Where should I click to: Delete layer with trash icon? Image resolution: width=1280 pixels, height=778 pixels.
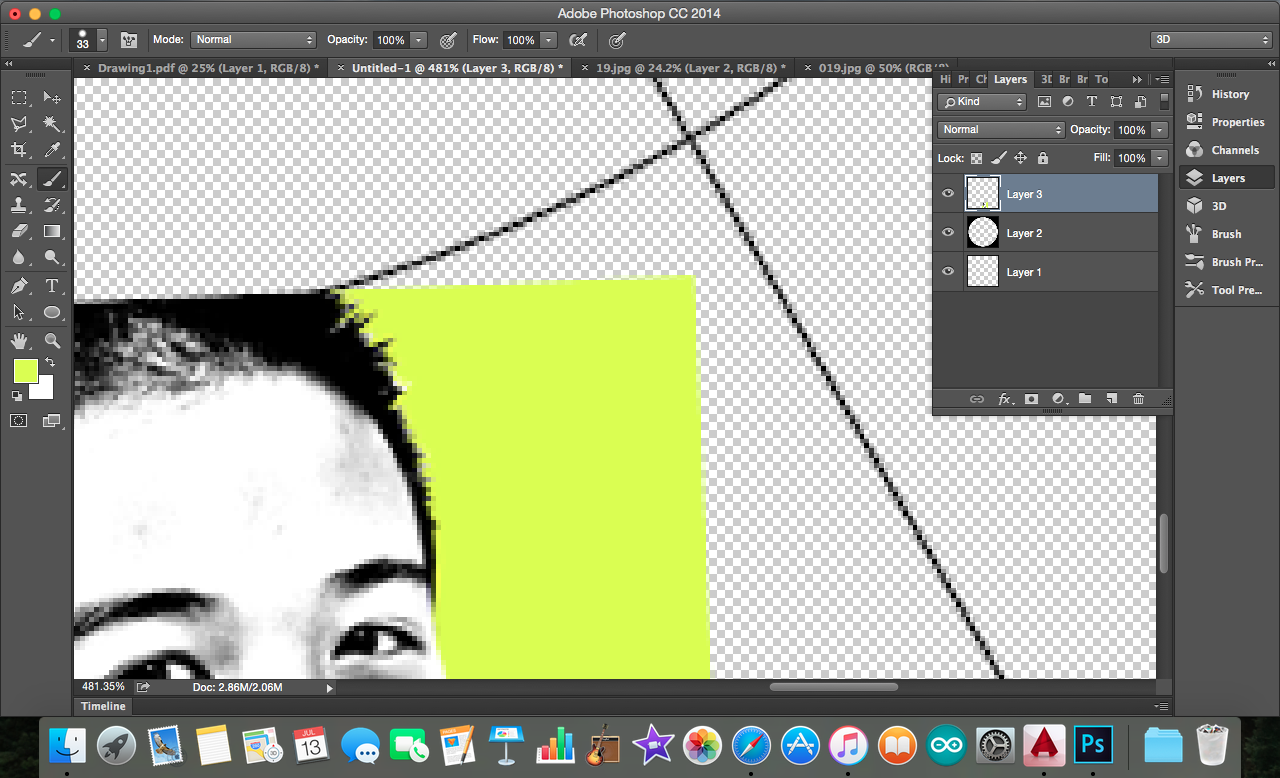pyautogui.click(x=1138, y=399)
